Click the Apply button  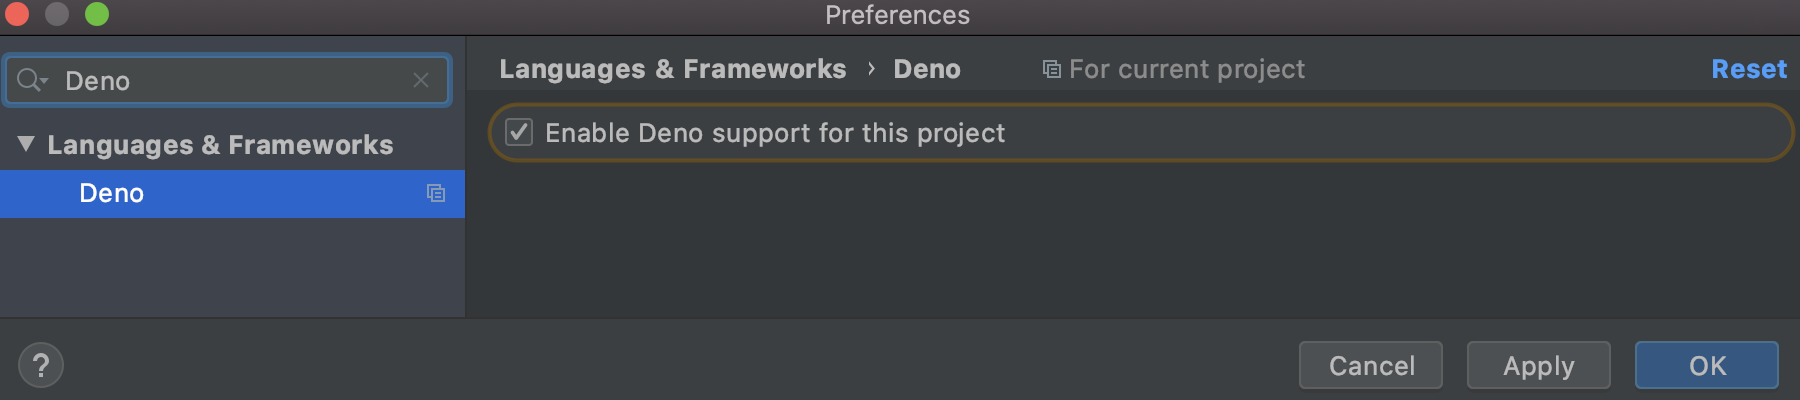[x=1539, y=366]
